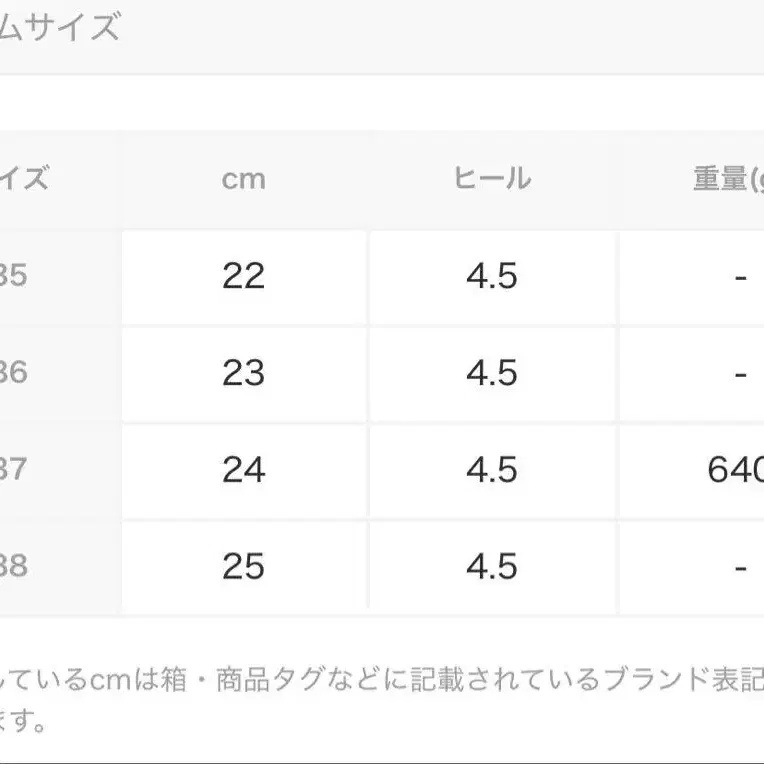Click the 640 weight cell
This screenshot has width=764, height=764.
click(734, 470)
